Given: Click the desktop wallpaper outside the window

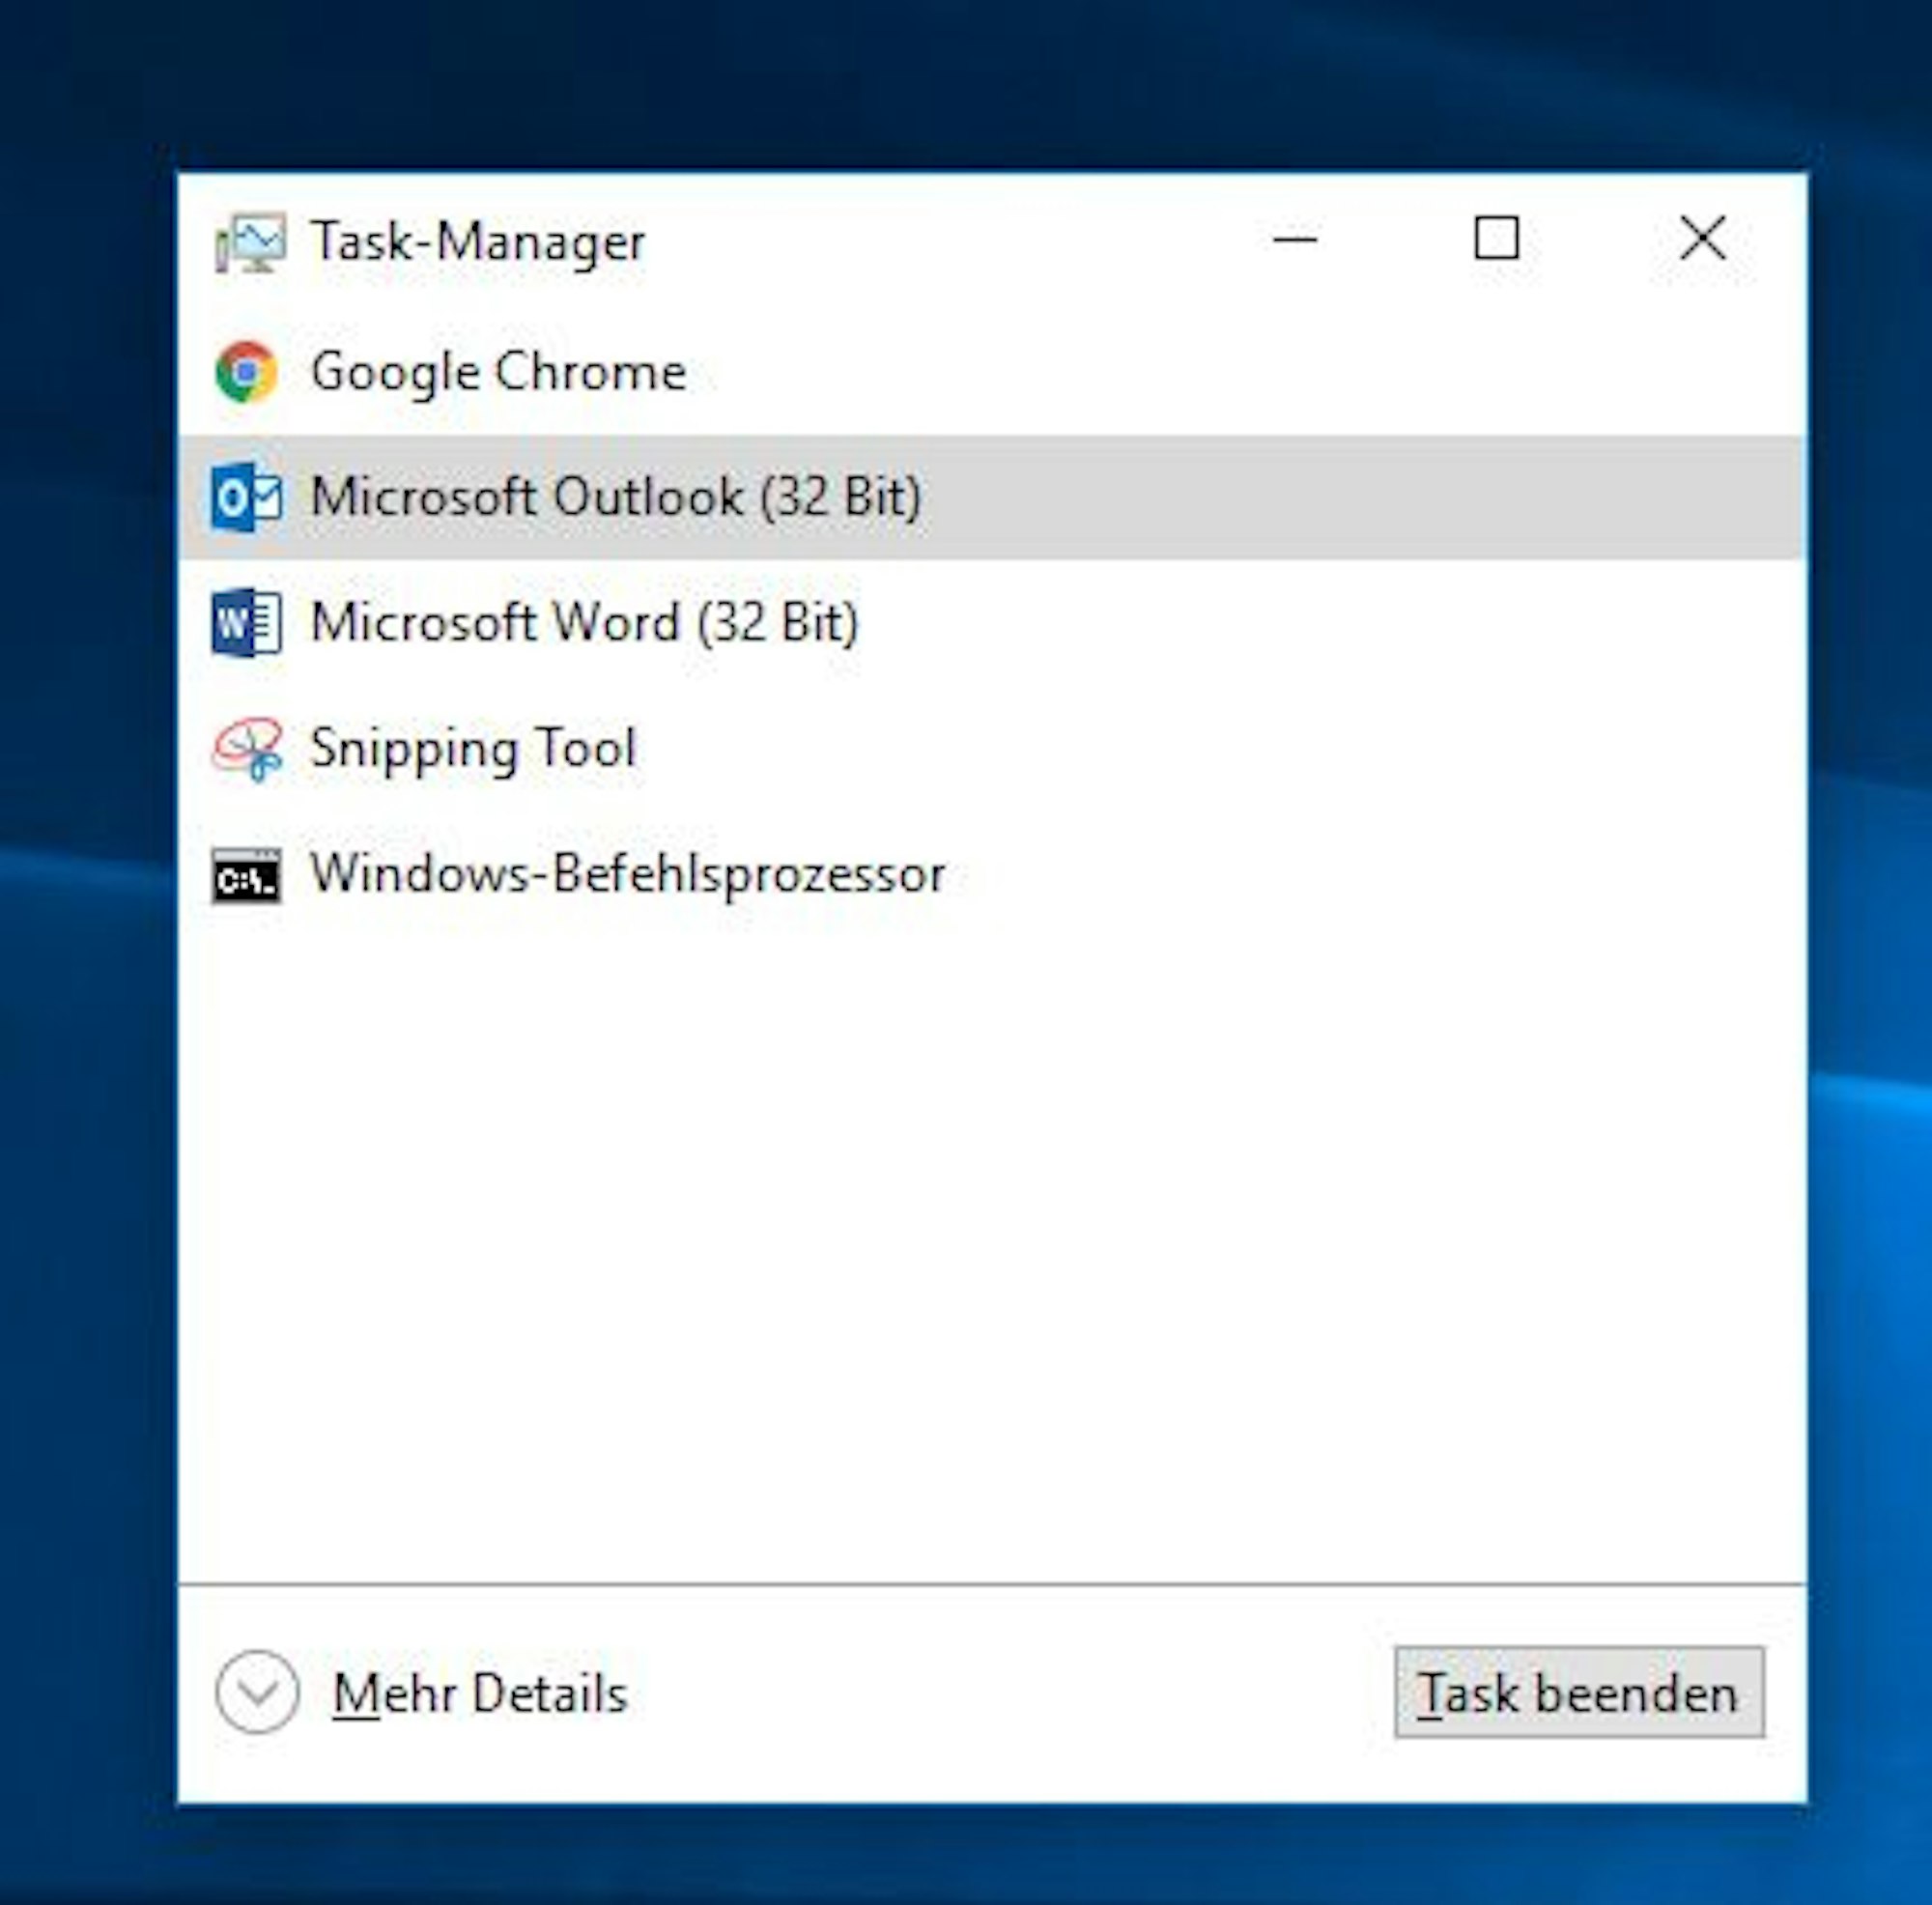Looking at the screenshot, I should tap(80, 1000).
